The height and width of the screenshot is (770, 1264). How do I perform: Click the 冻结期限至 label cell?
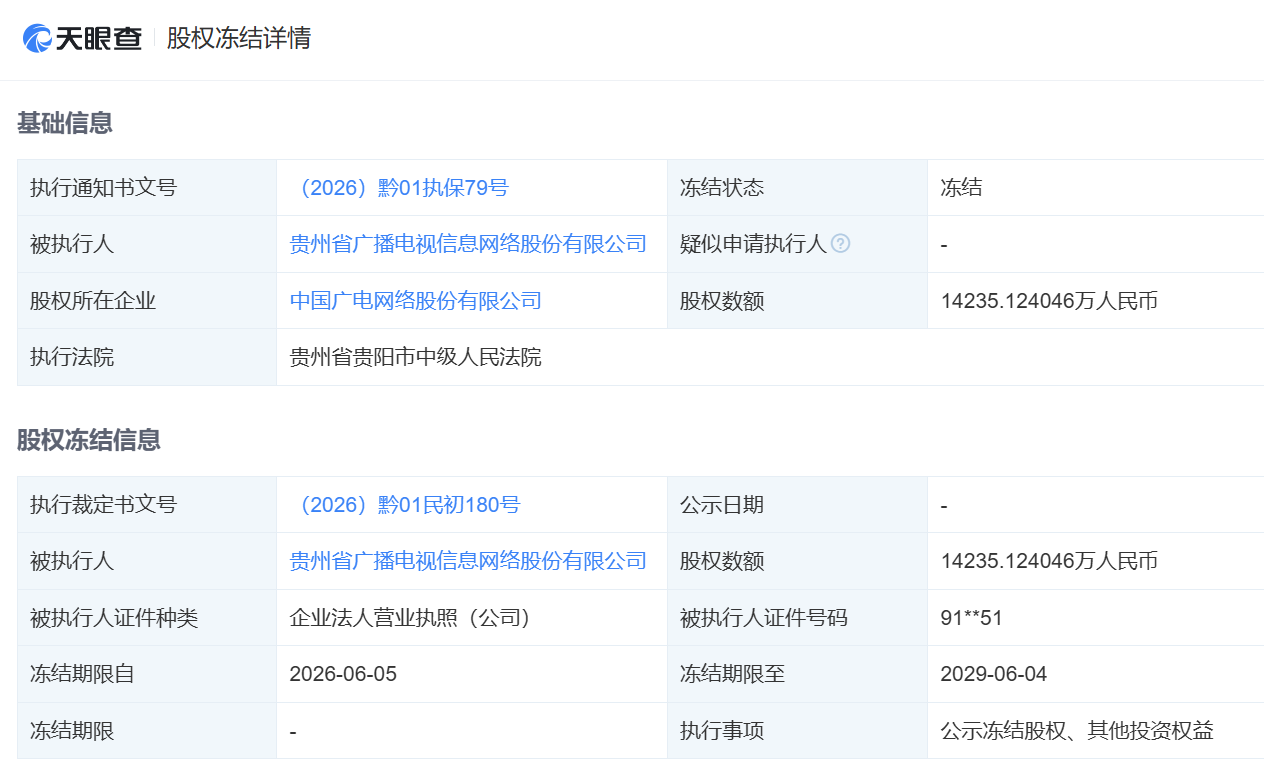[x=797, y=674]
